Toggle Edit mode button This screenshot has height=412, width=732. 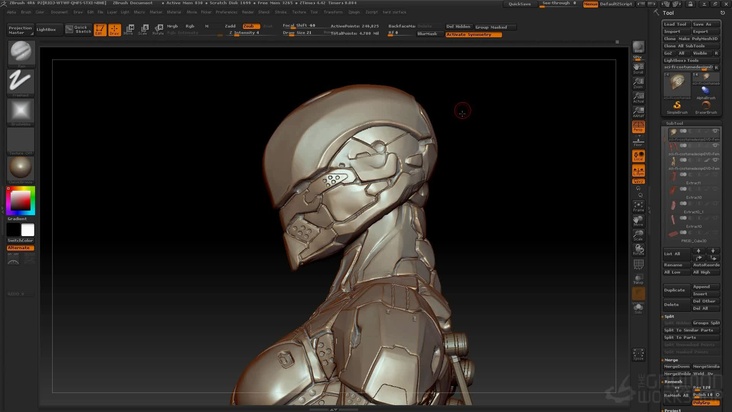tap(100, 30)
